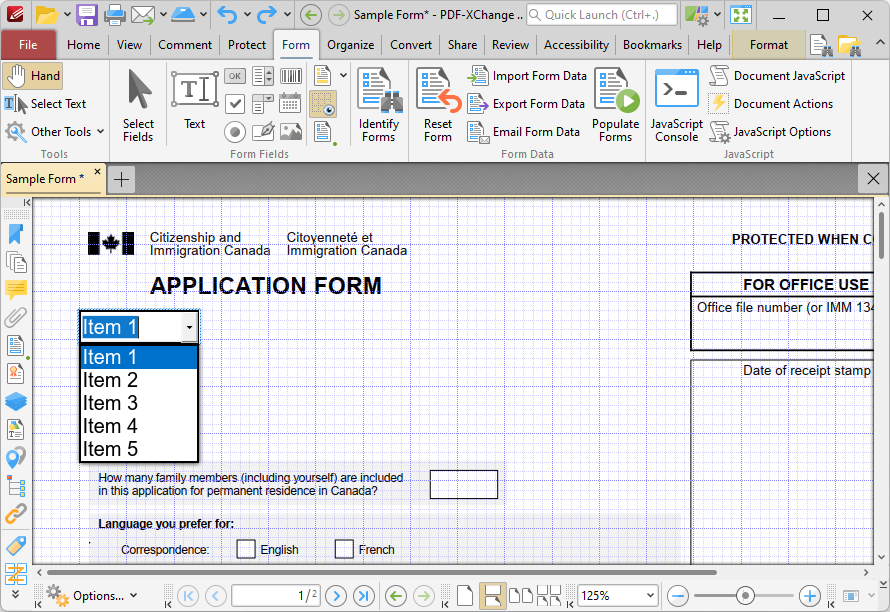Check the French correspondence box

pyautogui.click(x=344, y=549)
